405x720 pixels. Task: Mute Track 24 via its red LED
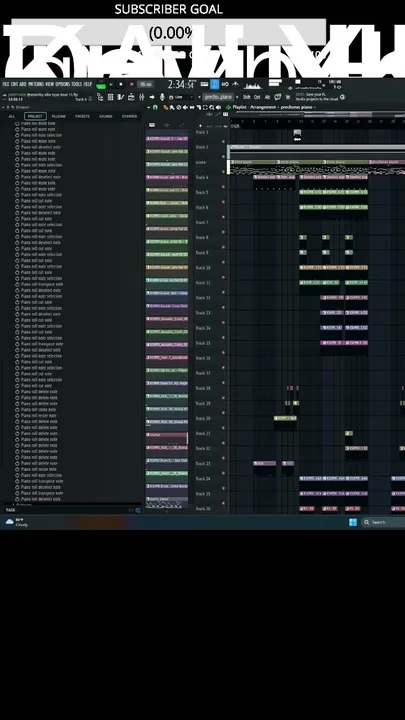coord(224,488)
